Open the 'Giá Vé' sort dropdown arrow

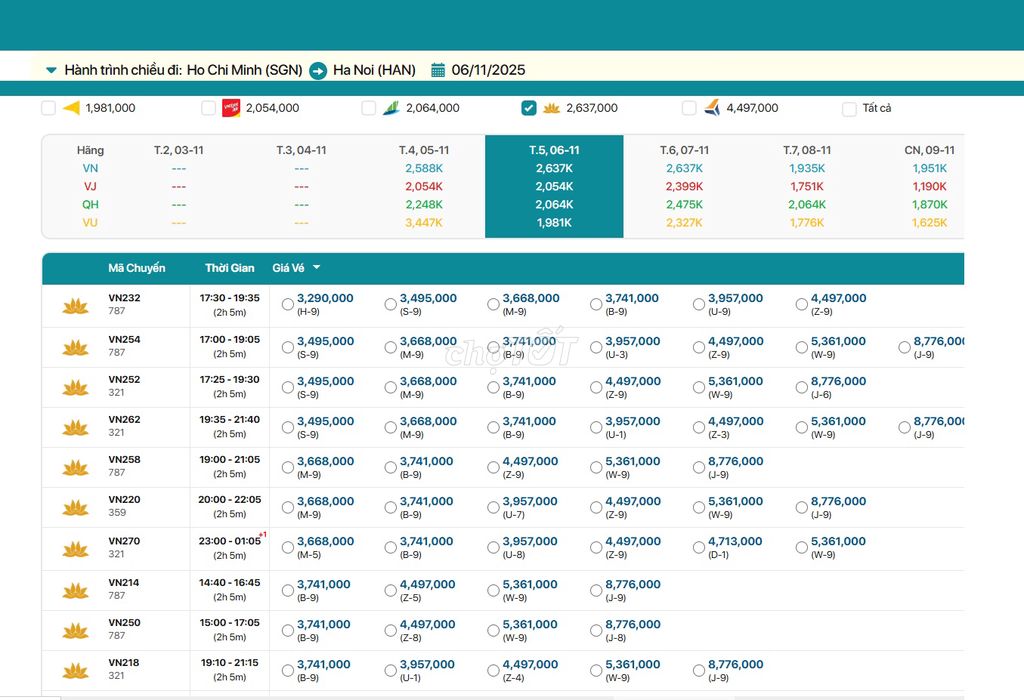pyautogui.click(x=316, y=268)
